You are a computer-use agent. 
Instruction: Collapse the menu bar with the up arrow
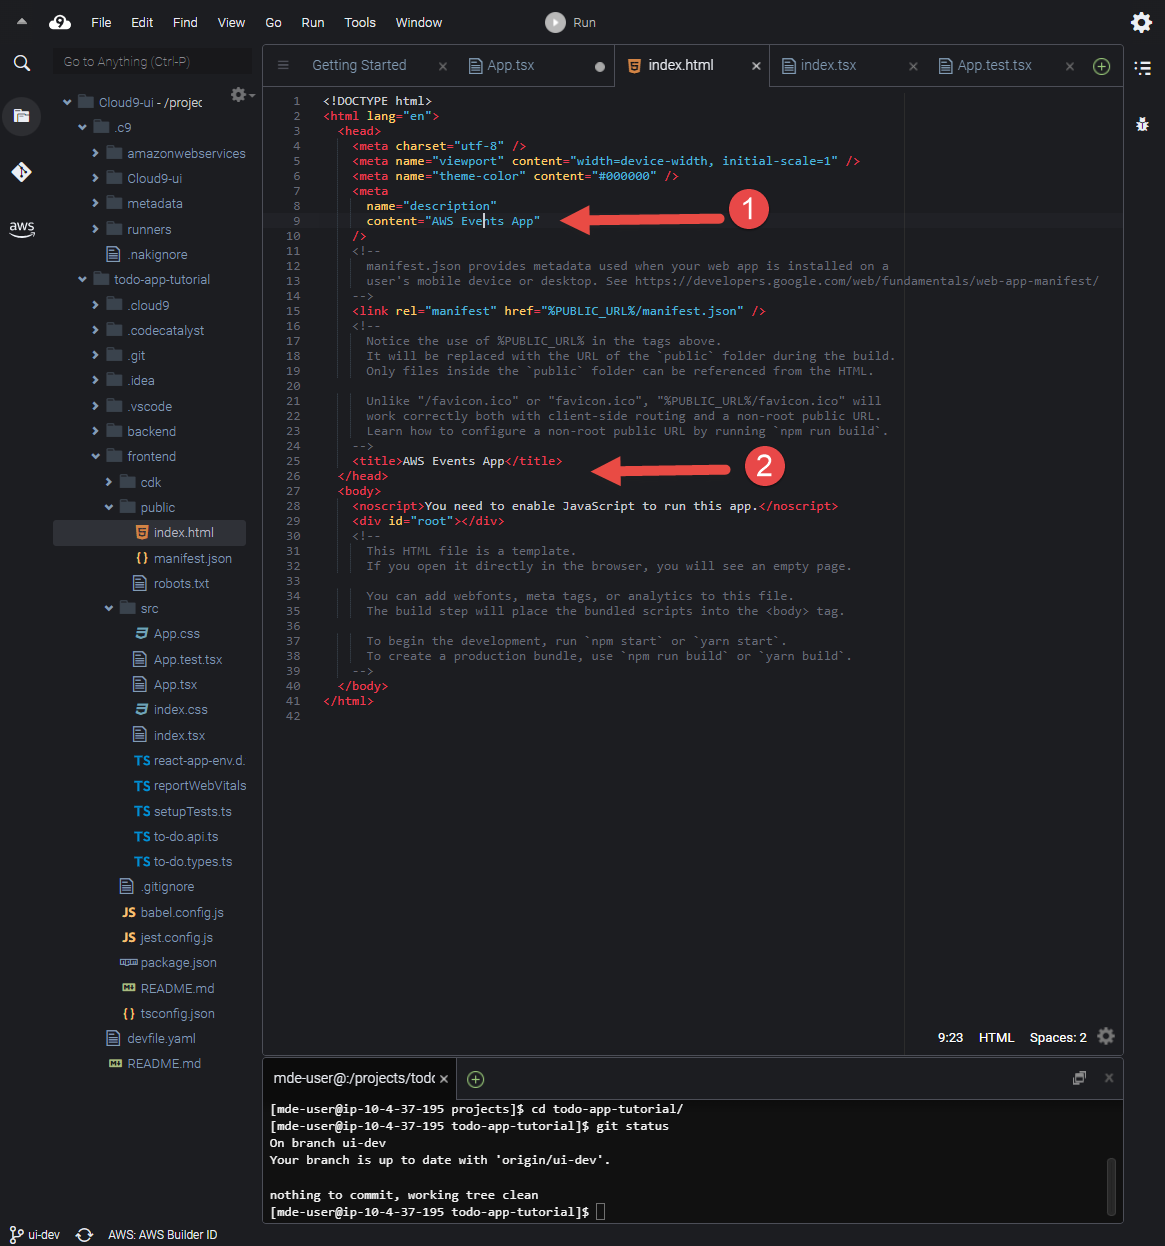click(21, 21)
